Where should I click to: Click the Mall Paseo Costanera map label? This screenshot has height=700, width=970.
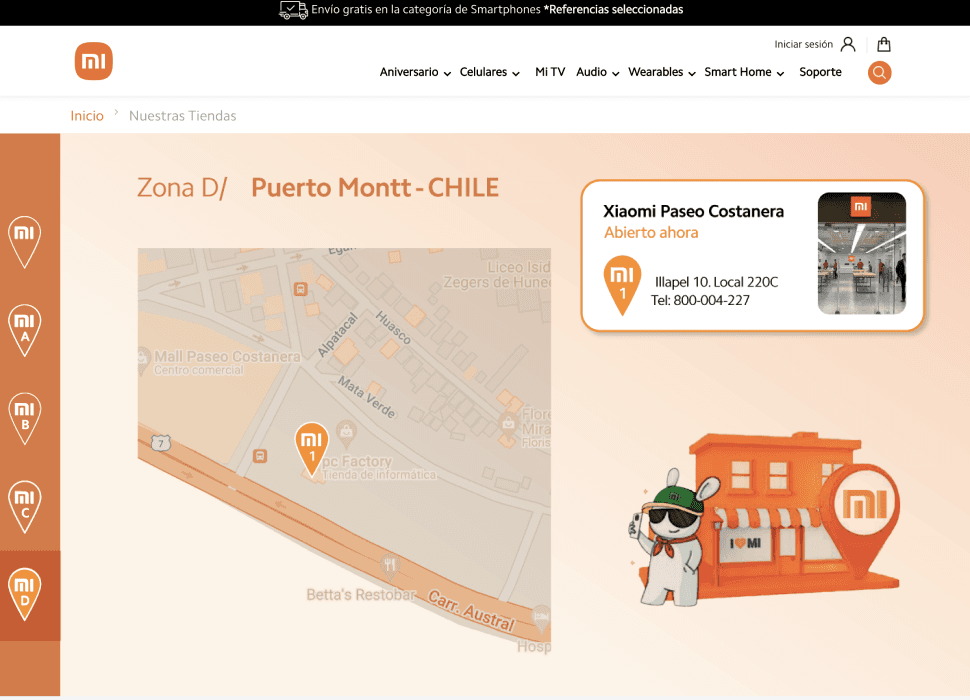(227, 357)
